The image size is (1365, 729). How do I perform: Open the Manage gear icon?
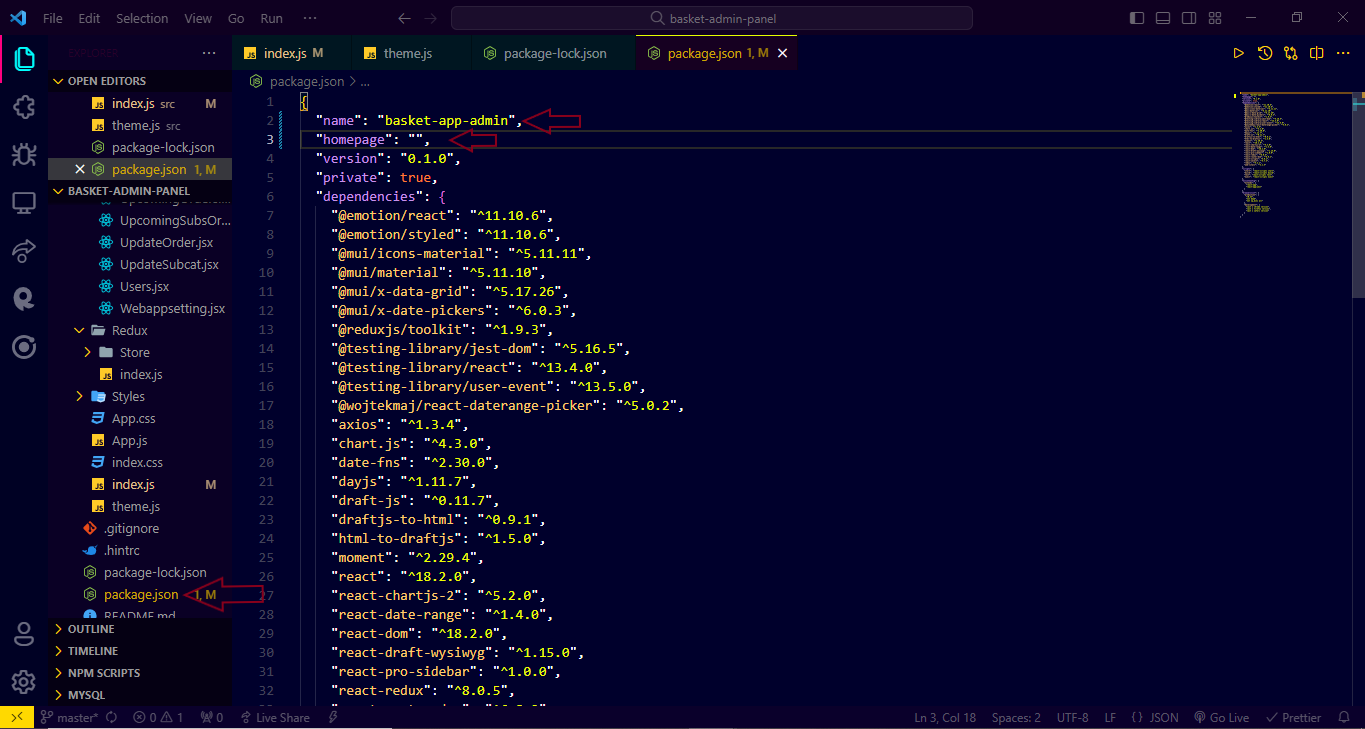24,682
